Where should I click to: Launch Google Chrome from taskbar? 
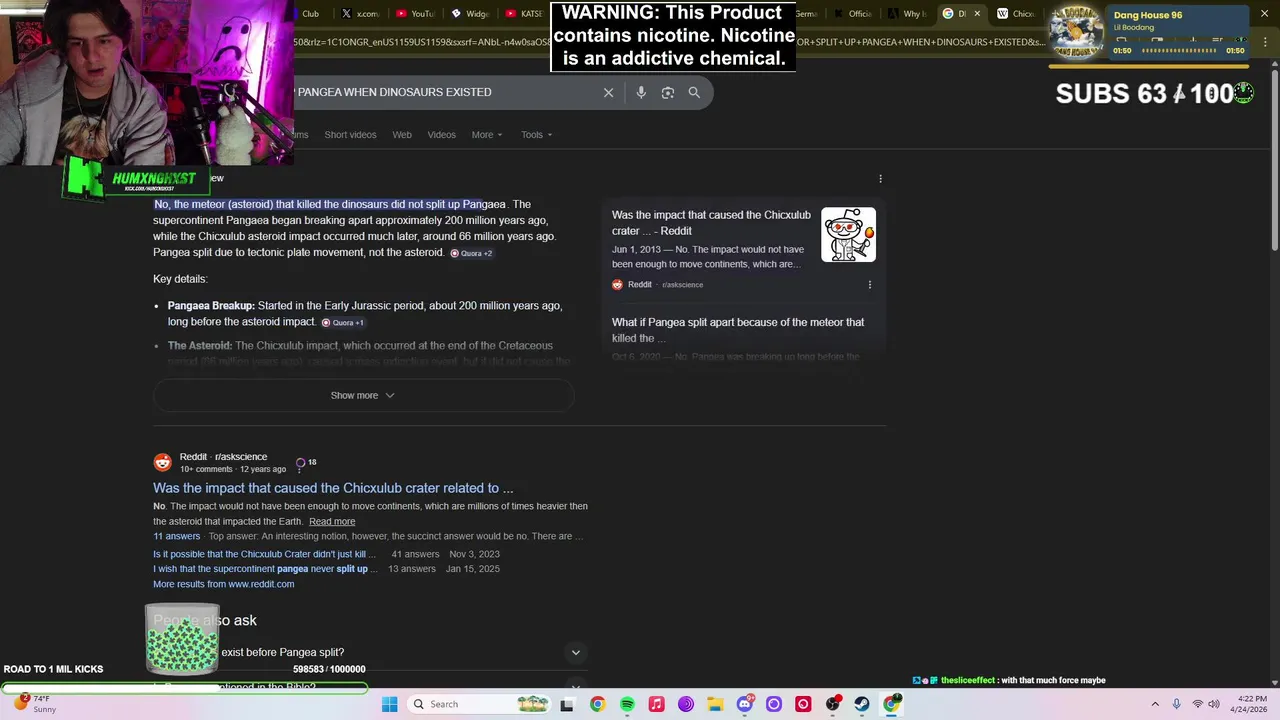point(597,704)
